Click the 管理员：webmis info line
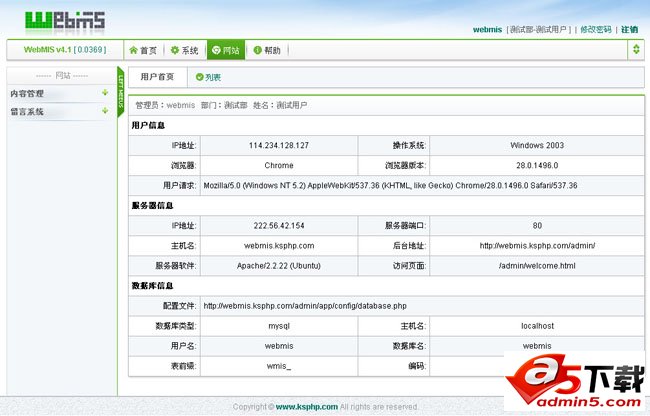The height and width of the screenshot is (416, 650). (221, 105)
